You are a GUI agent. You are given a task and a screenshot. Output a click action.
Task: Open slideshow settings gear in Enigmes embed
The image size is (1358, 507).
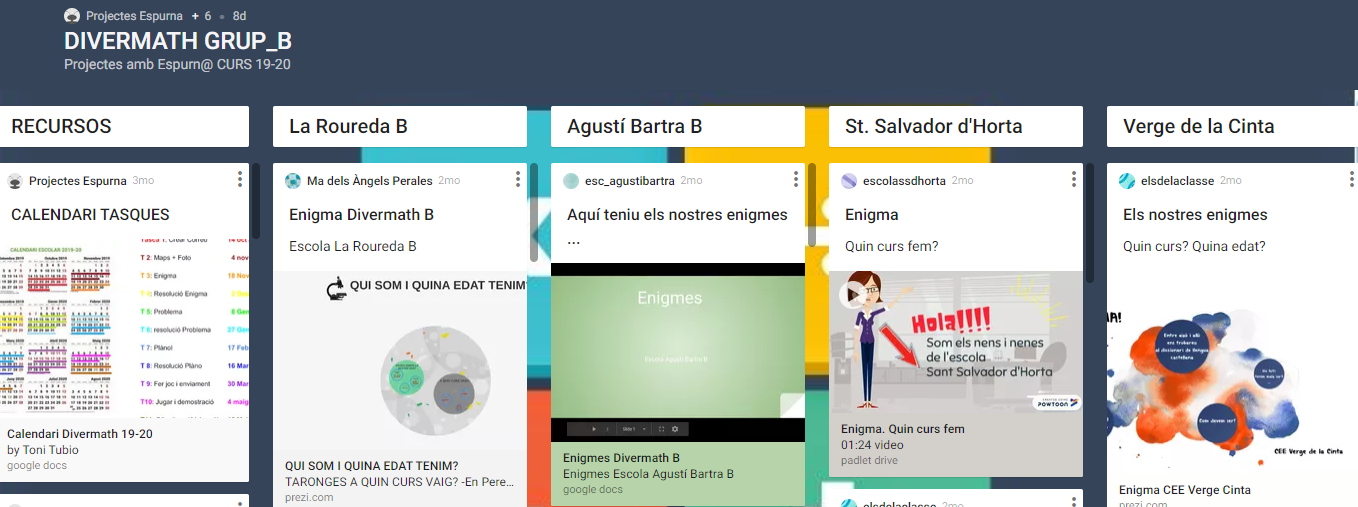click(674, 429)
